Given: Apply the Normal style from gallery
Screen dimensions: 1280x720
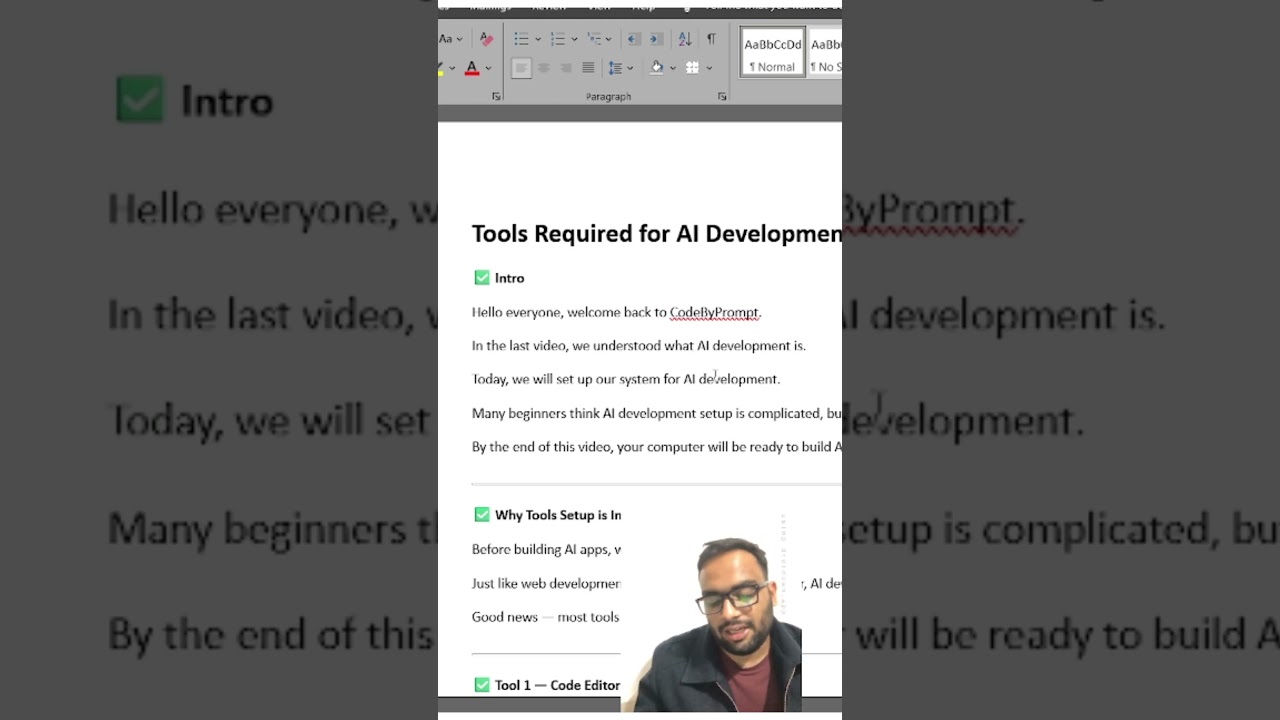Looking at the screenshot, I should [772, 53].
